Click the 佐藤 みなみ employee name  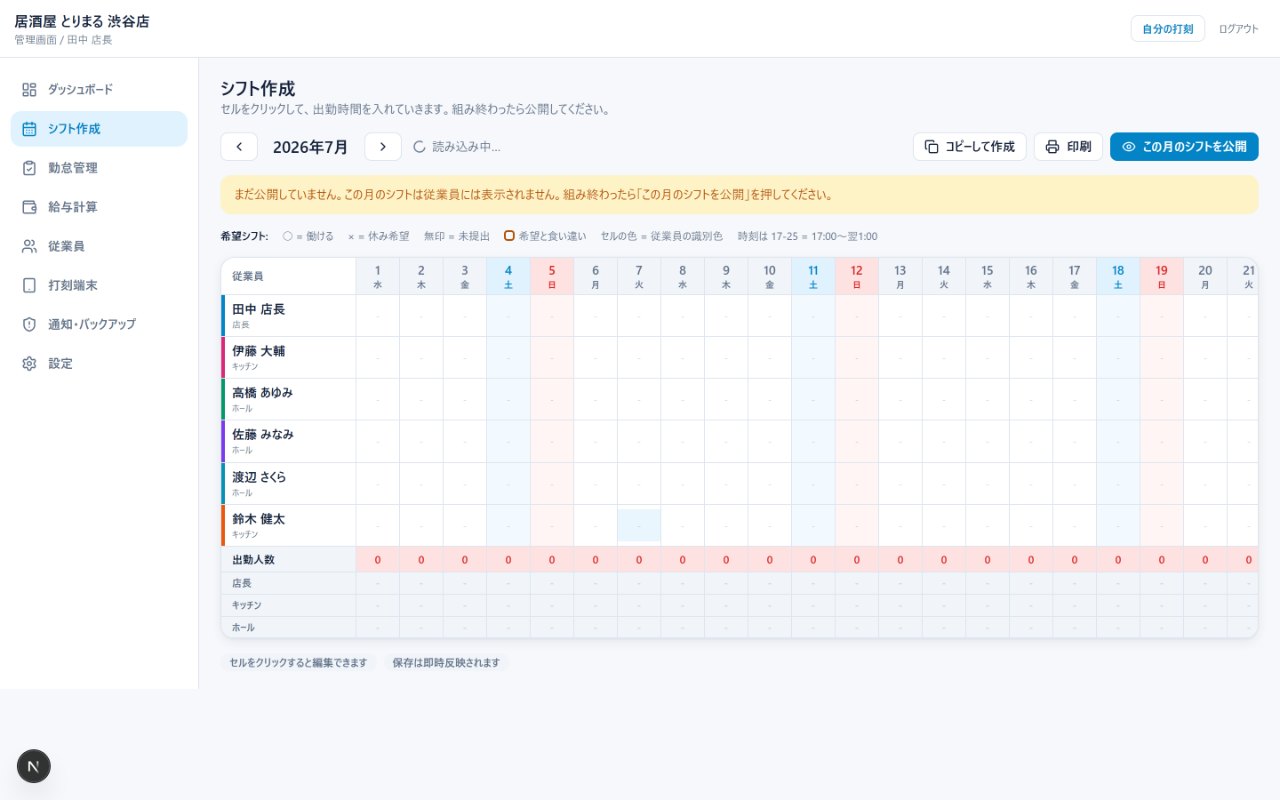point(263,435)
